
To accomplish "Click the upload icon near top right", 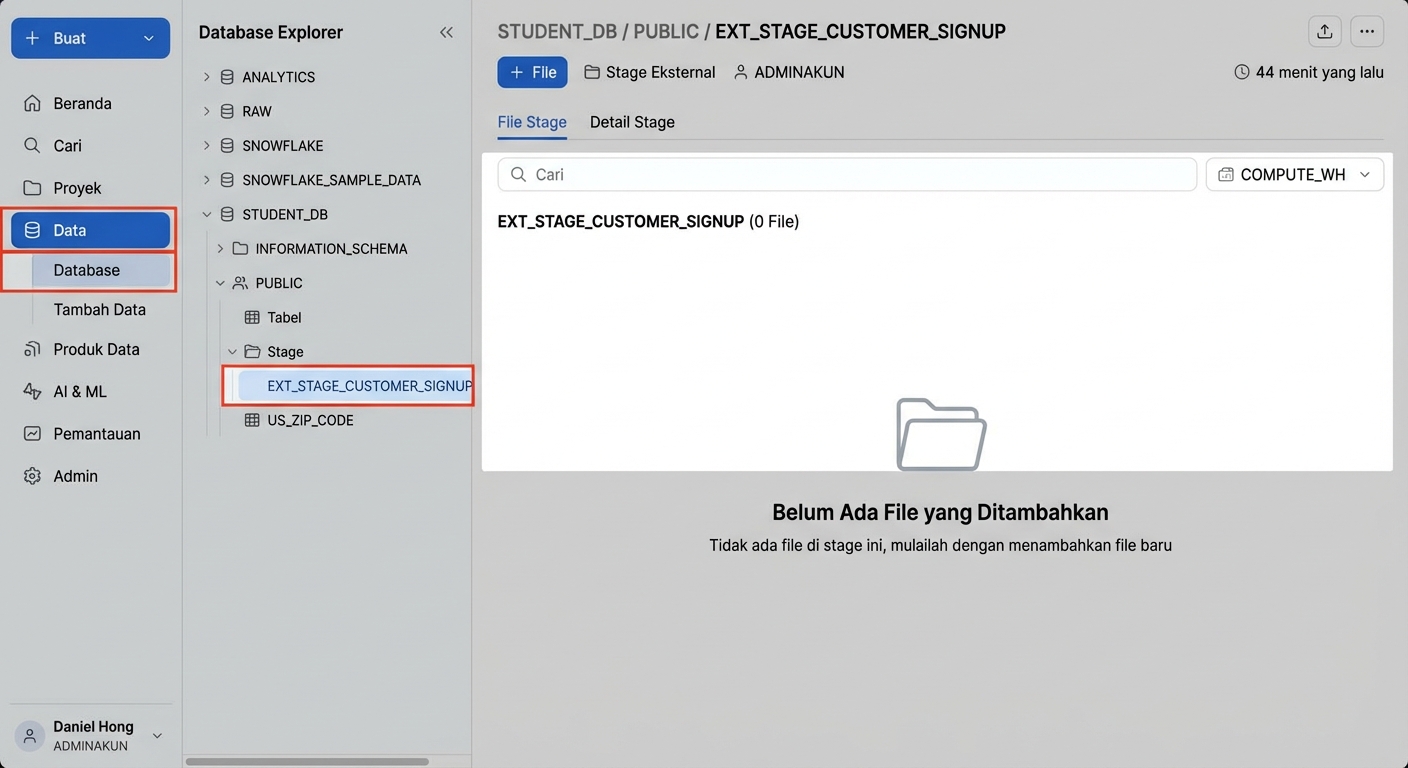I will coord(1324,31).
